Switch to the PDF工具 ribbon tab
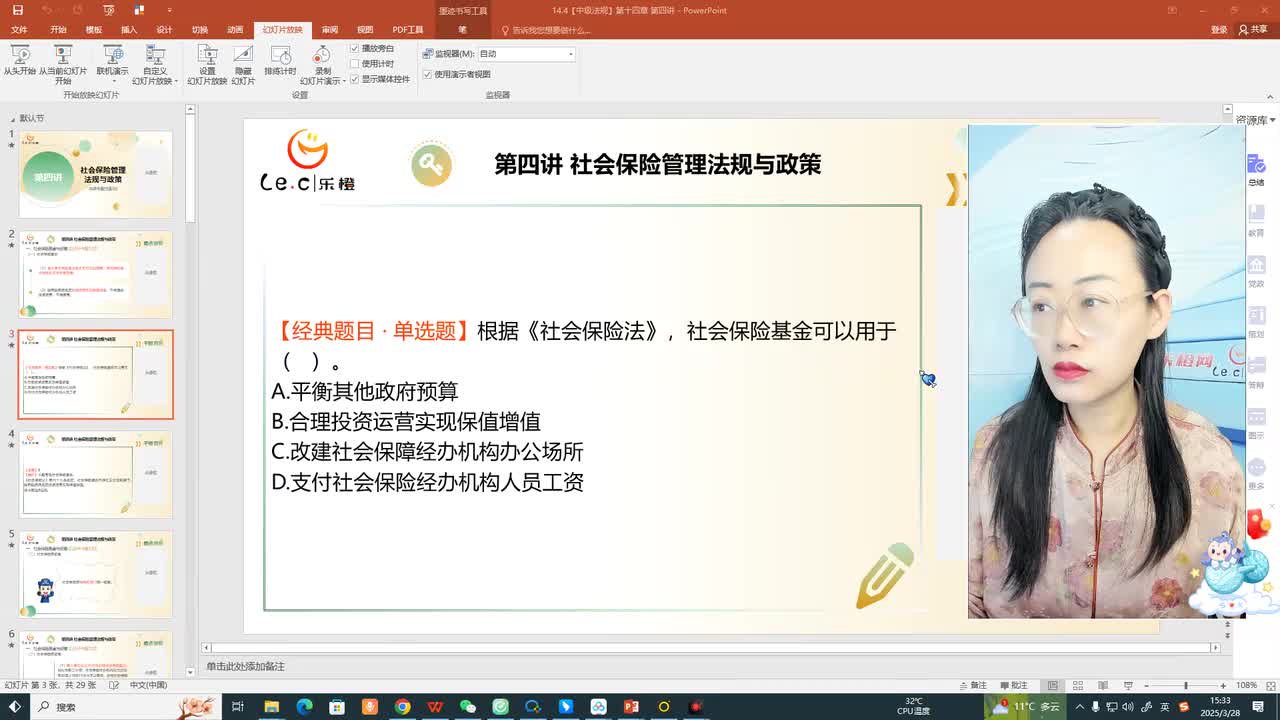 point(408,30)
